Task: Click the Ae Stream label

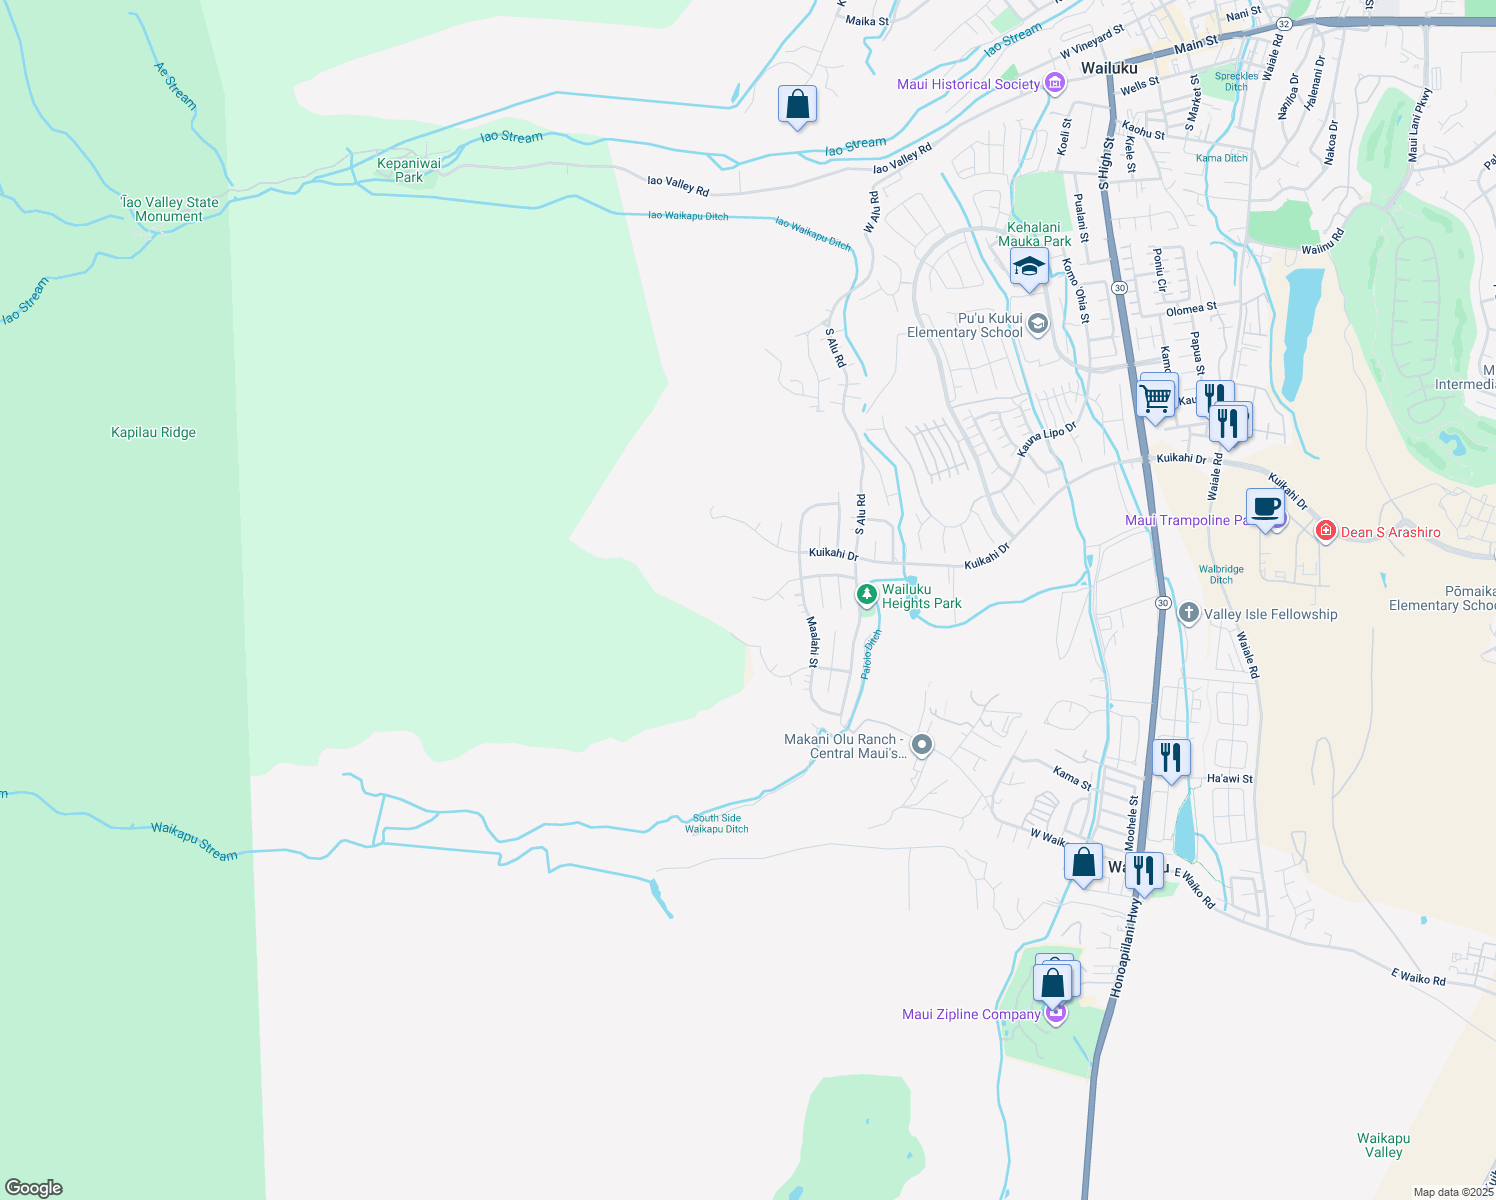Action: (175, 86)
